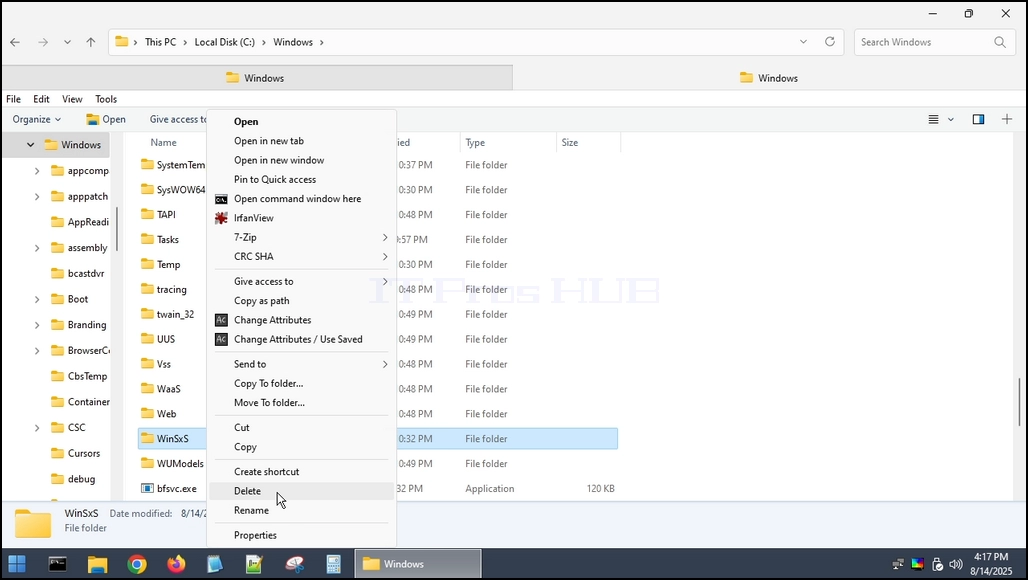The height and width of the screenshot is (580, 1028).
Task: Go back with the left arrow
Action: (x=15, y=42)
